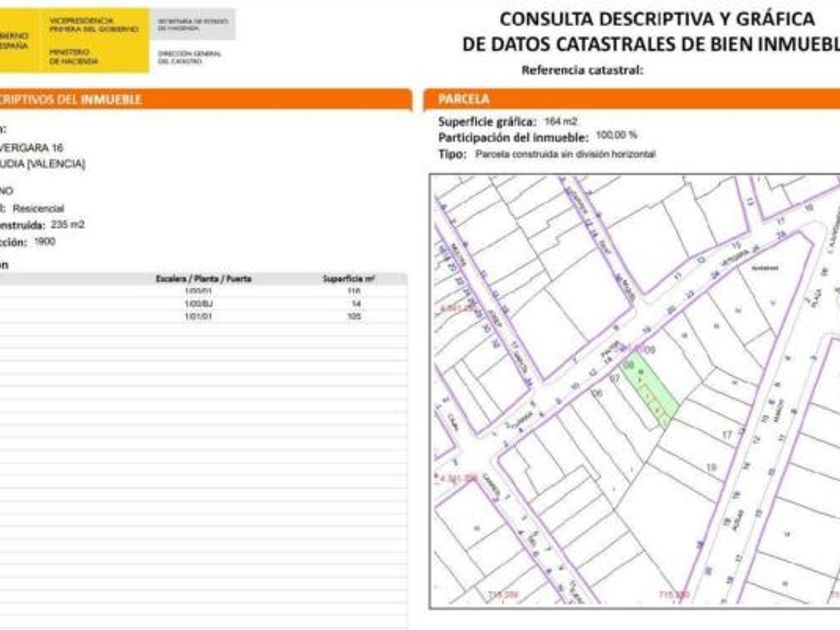Click the 'DEL INMUEBLE' orange header

click(205, 100)
